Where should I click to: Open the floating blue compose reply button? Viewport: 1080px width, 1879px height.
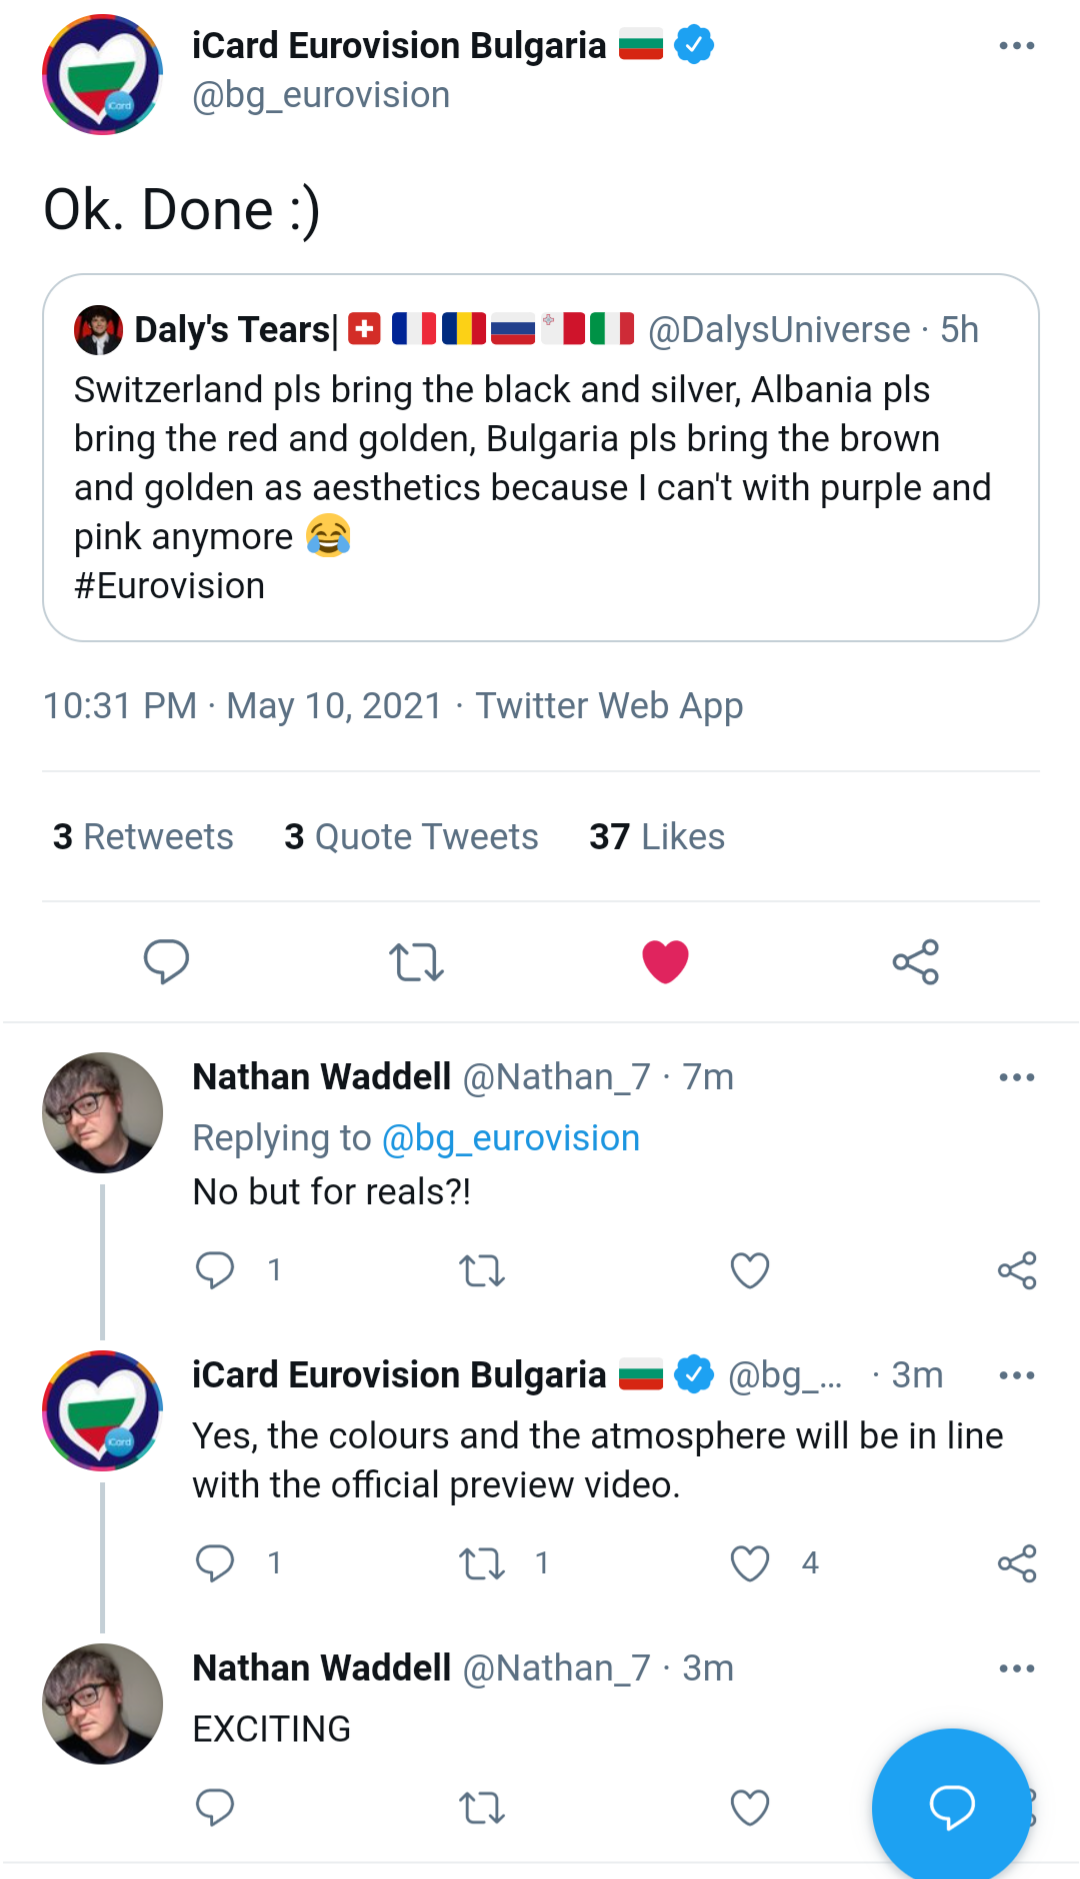(951, 1806)
